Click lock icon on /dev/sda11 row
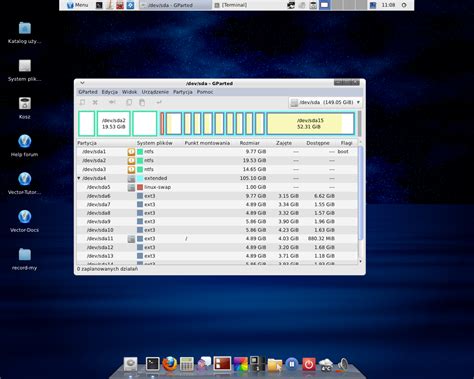 coord(131,239)
